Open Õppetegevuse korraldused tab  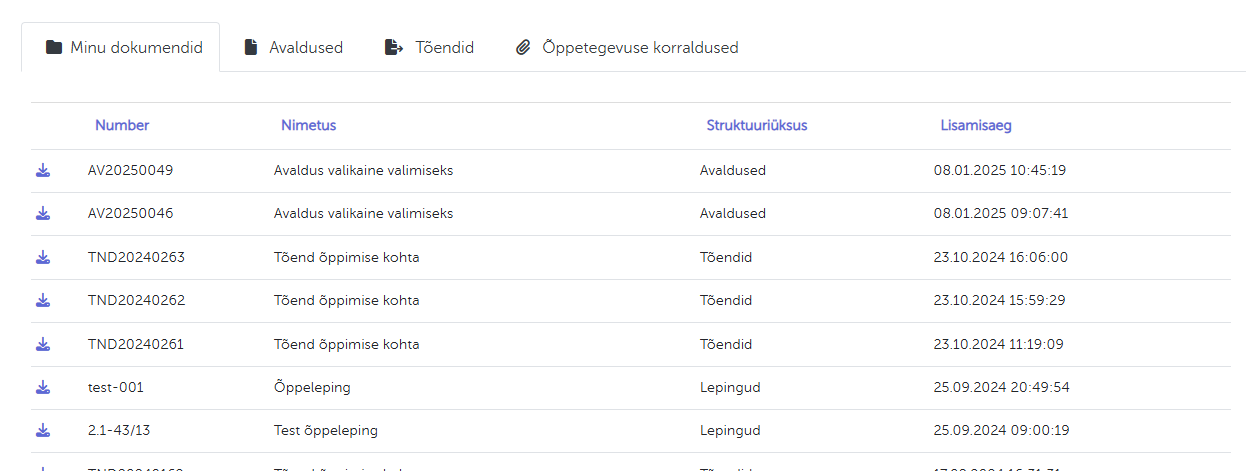(x=627, y=48)
